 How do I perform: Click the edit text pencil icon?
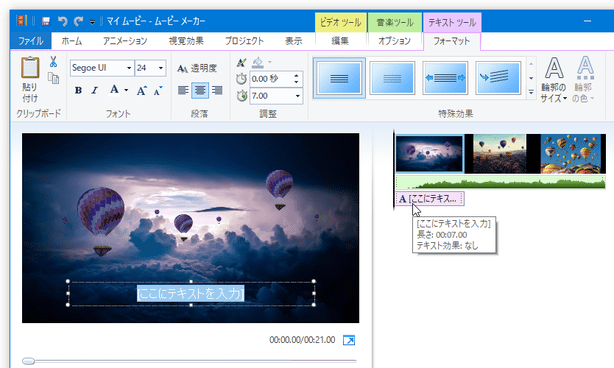tap(242, 62)
